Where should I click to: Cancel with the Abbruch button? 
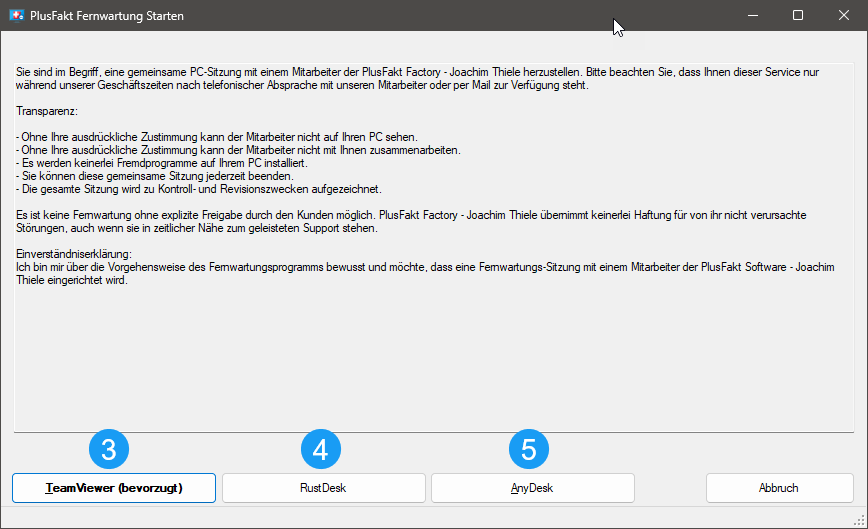(x=779, y=488)
